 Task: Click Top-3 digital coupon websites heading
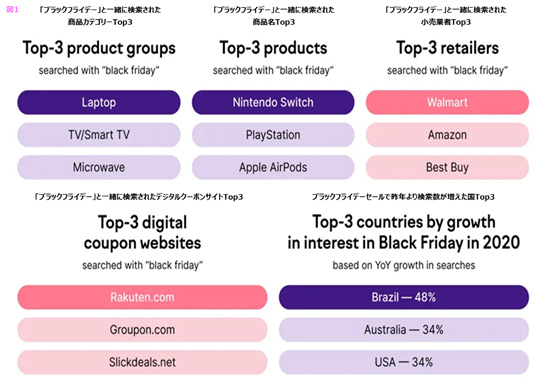(142, 233)
